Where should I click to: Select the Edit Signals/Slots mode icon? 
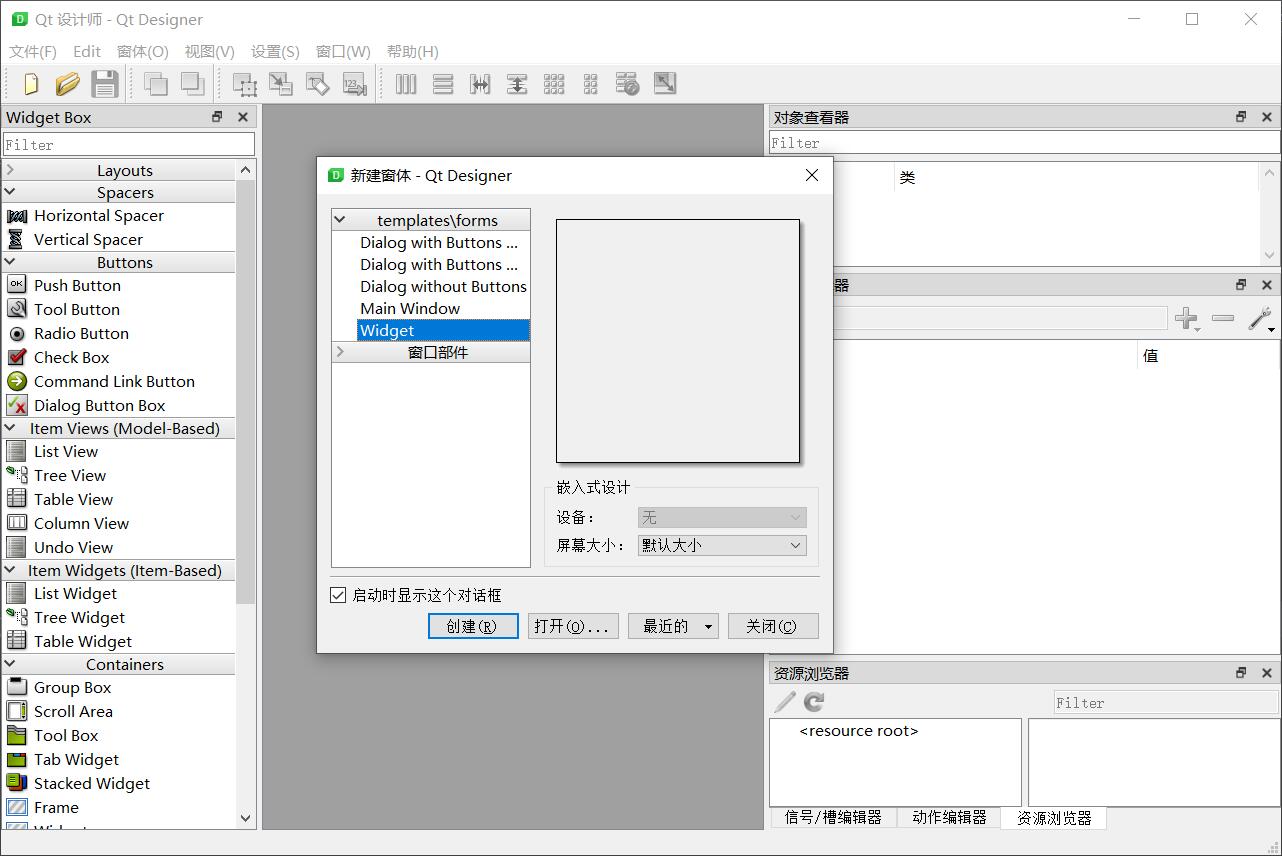click(281, 84)
